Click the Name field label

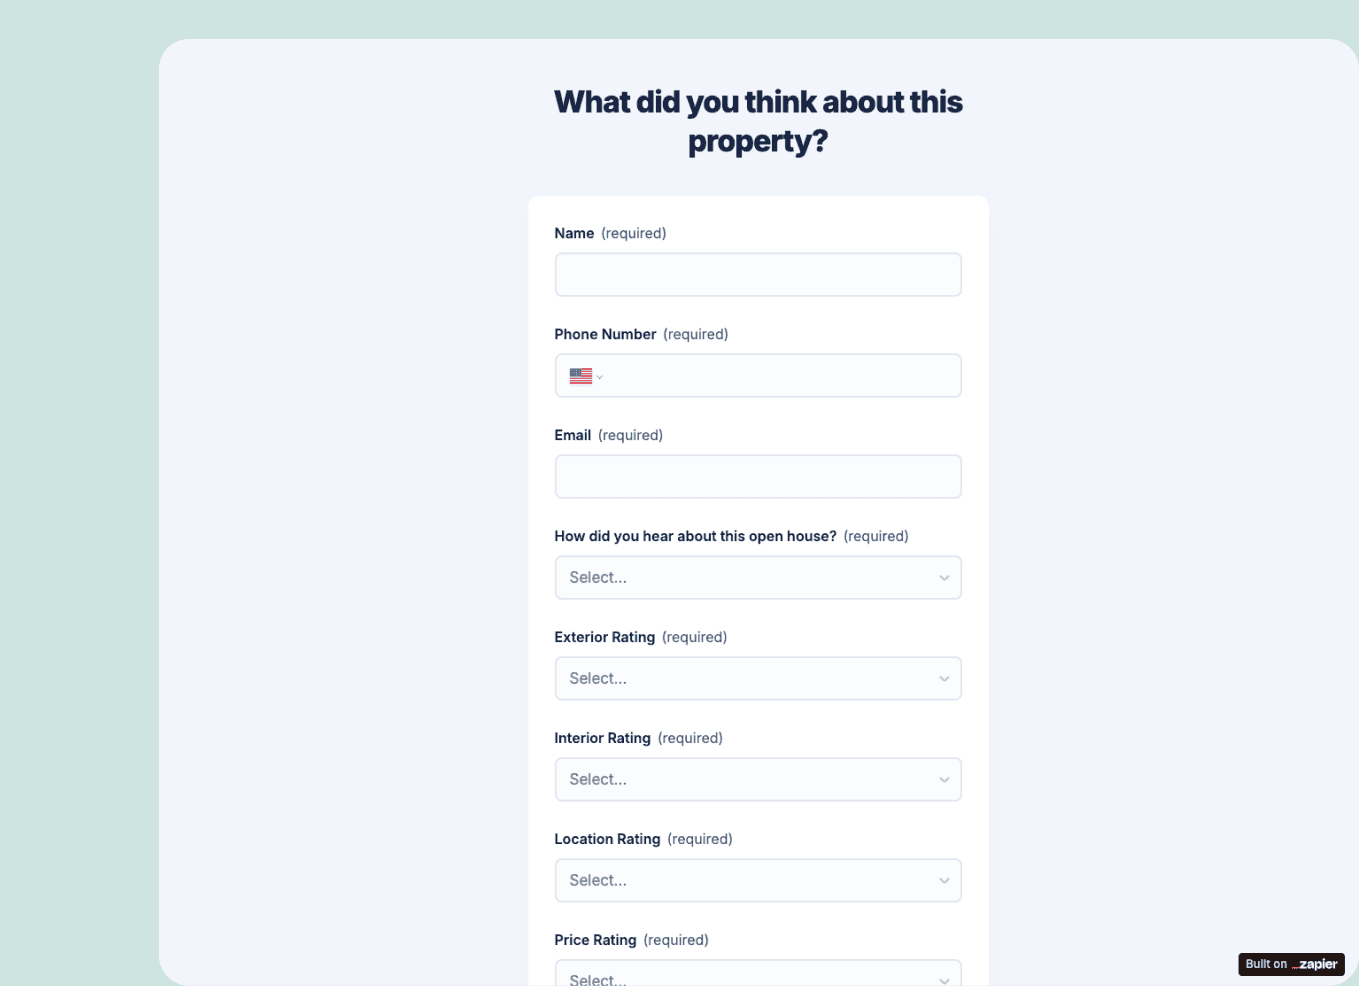574,233
